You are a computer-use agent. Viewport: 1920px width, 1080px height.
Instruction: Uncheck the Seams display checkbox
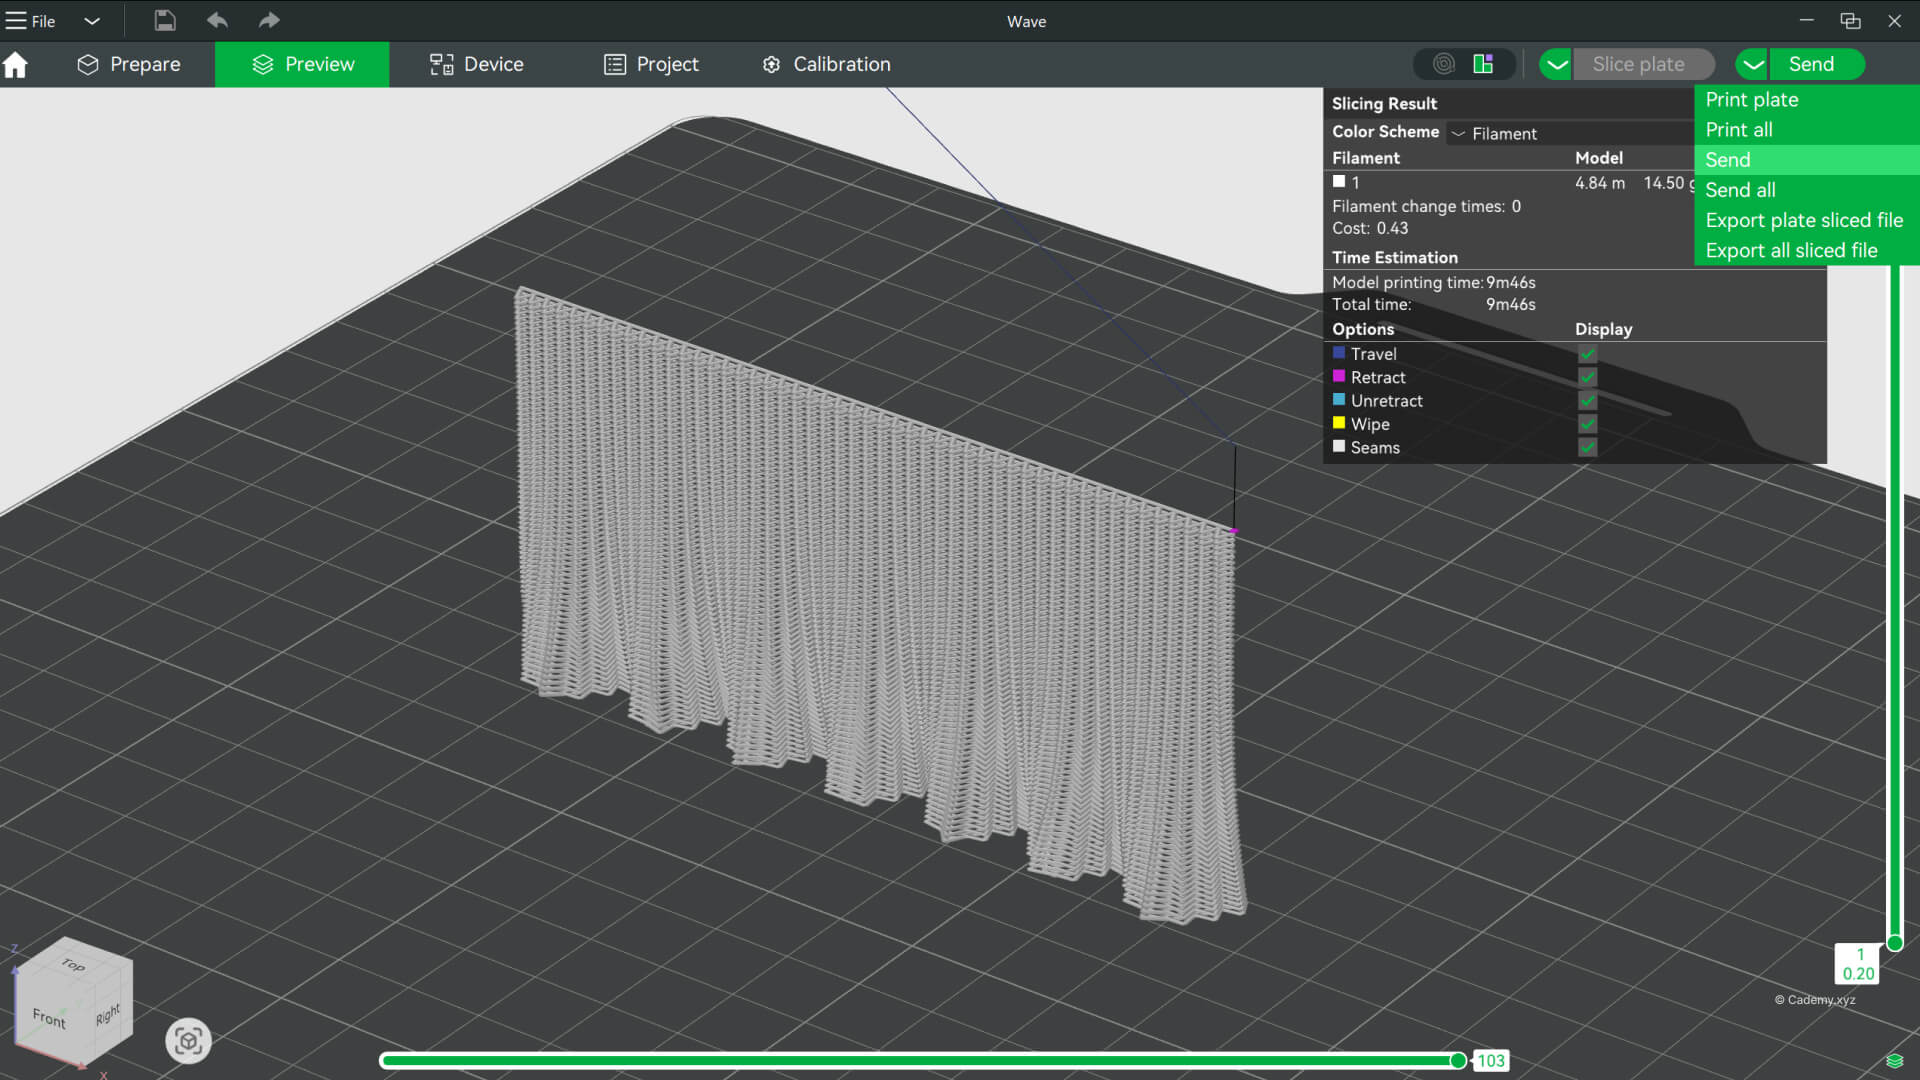click(1587, 447)
